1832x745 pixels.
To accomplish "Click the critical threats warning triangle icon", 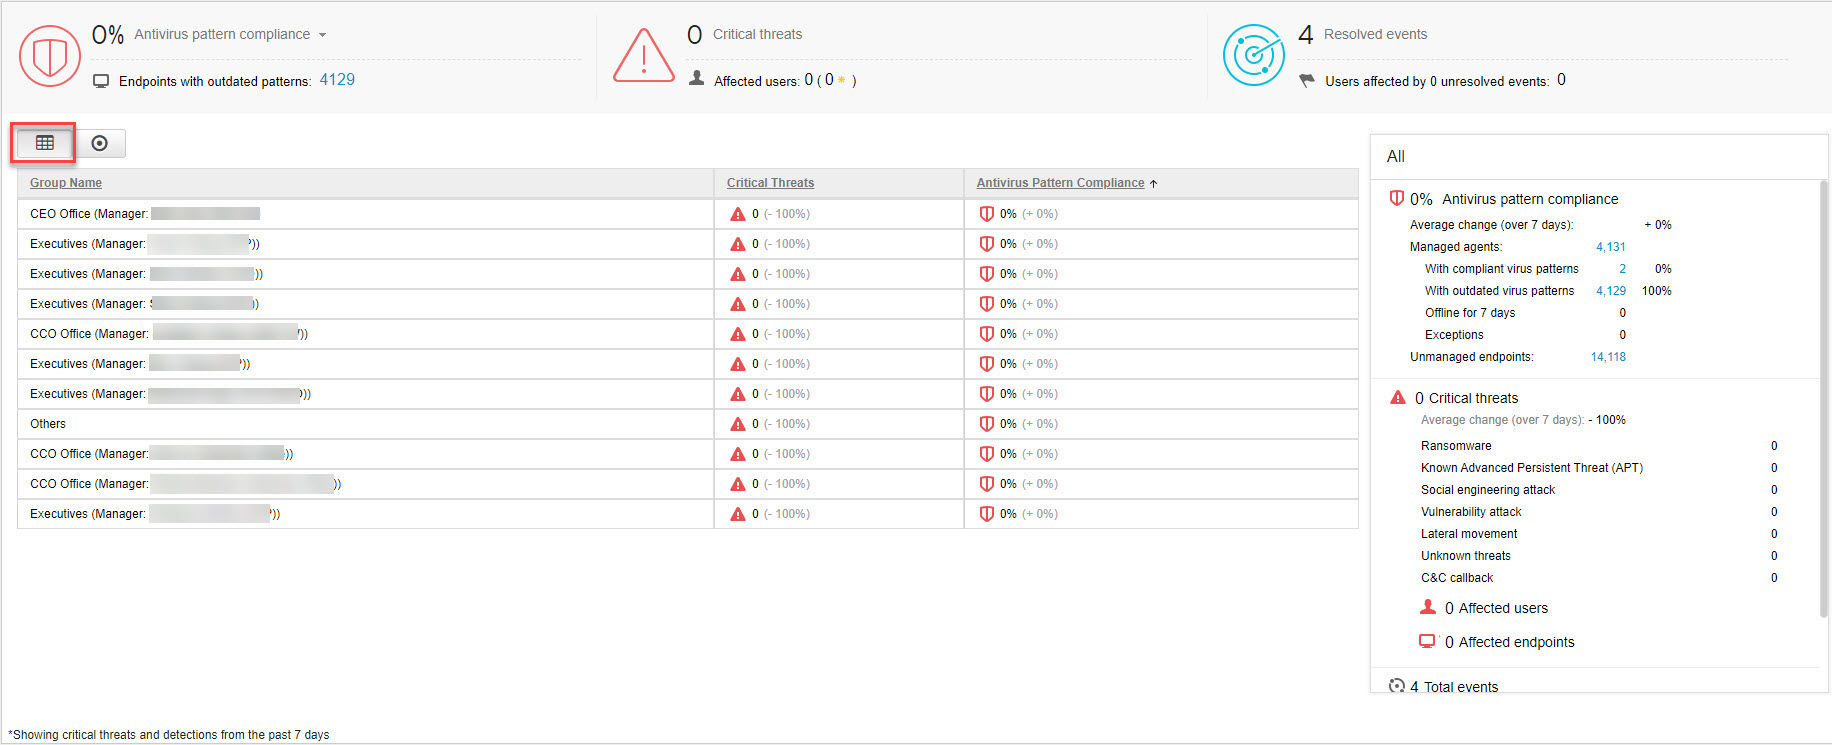I will point(643,56).
